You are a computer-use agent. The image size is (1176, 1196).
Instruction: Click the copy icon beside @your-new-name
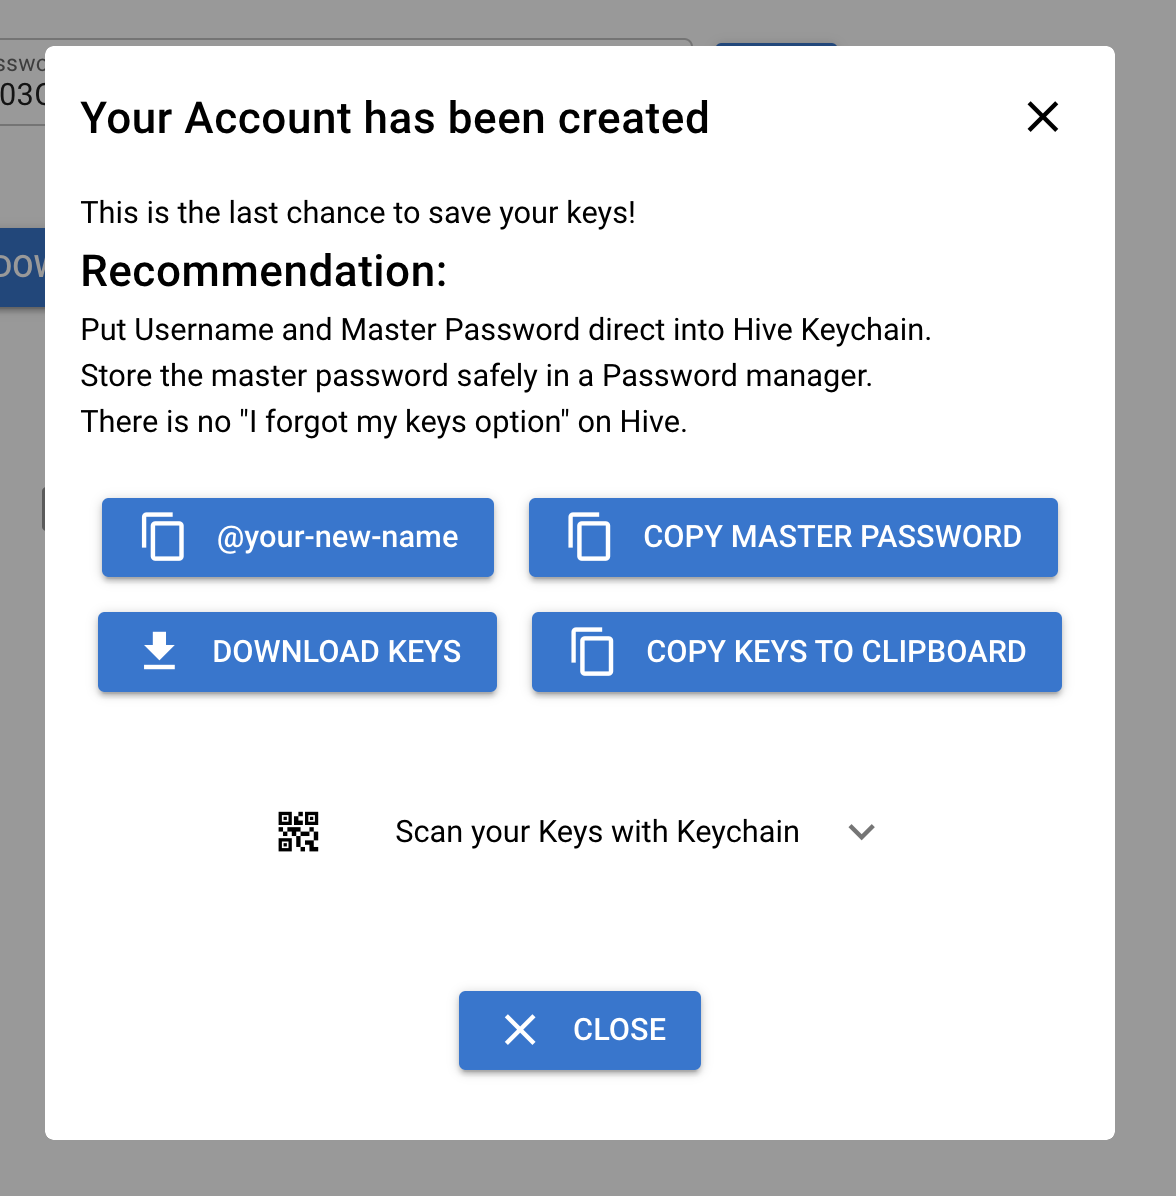(x=162, y=537)
